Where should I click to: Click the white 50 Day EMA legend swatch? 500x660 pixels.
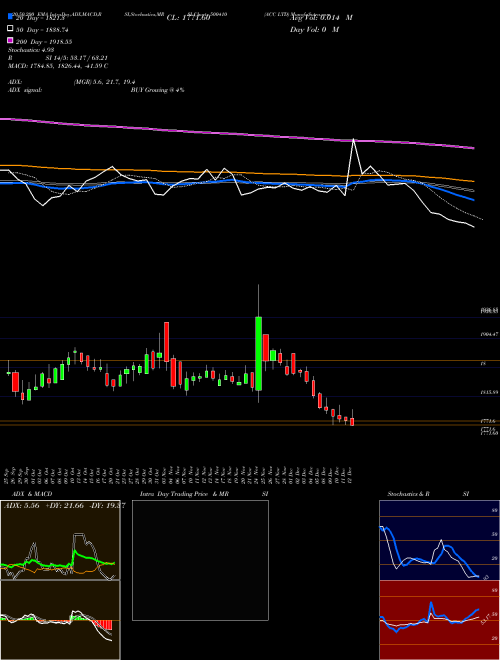click(11, 28)
